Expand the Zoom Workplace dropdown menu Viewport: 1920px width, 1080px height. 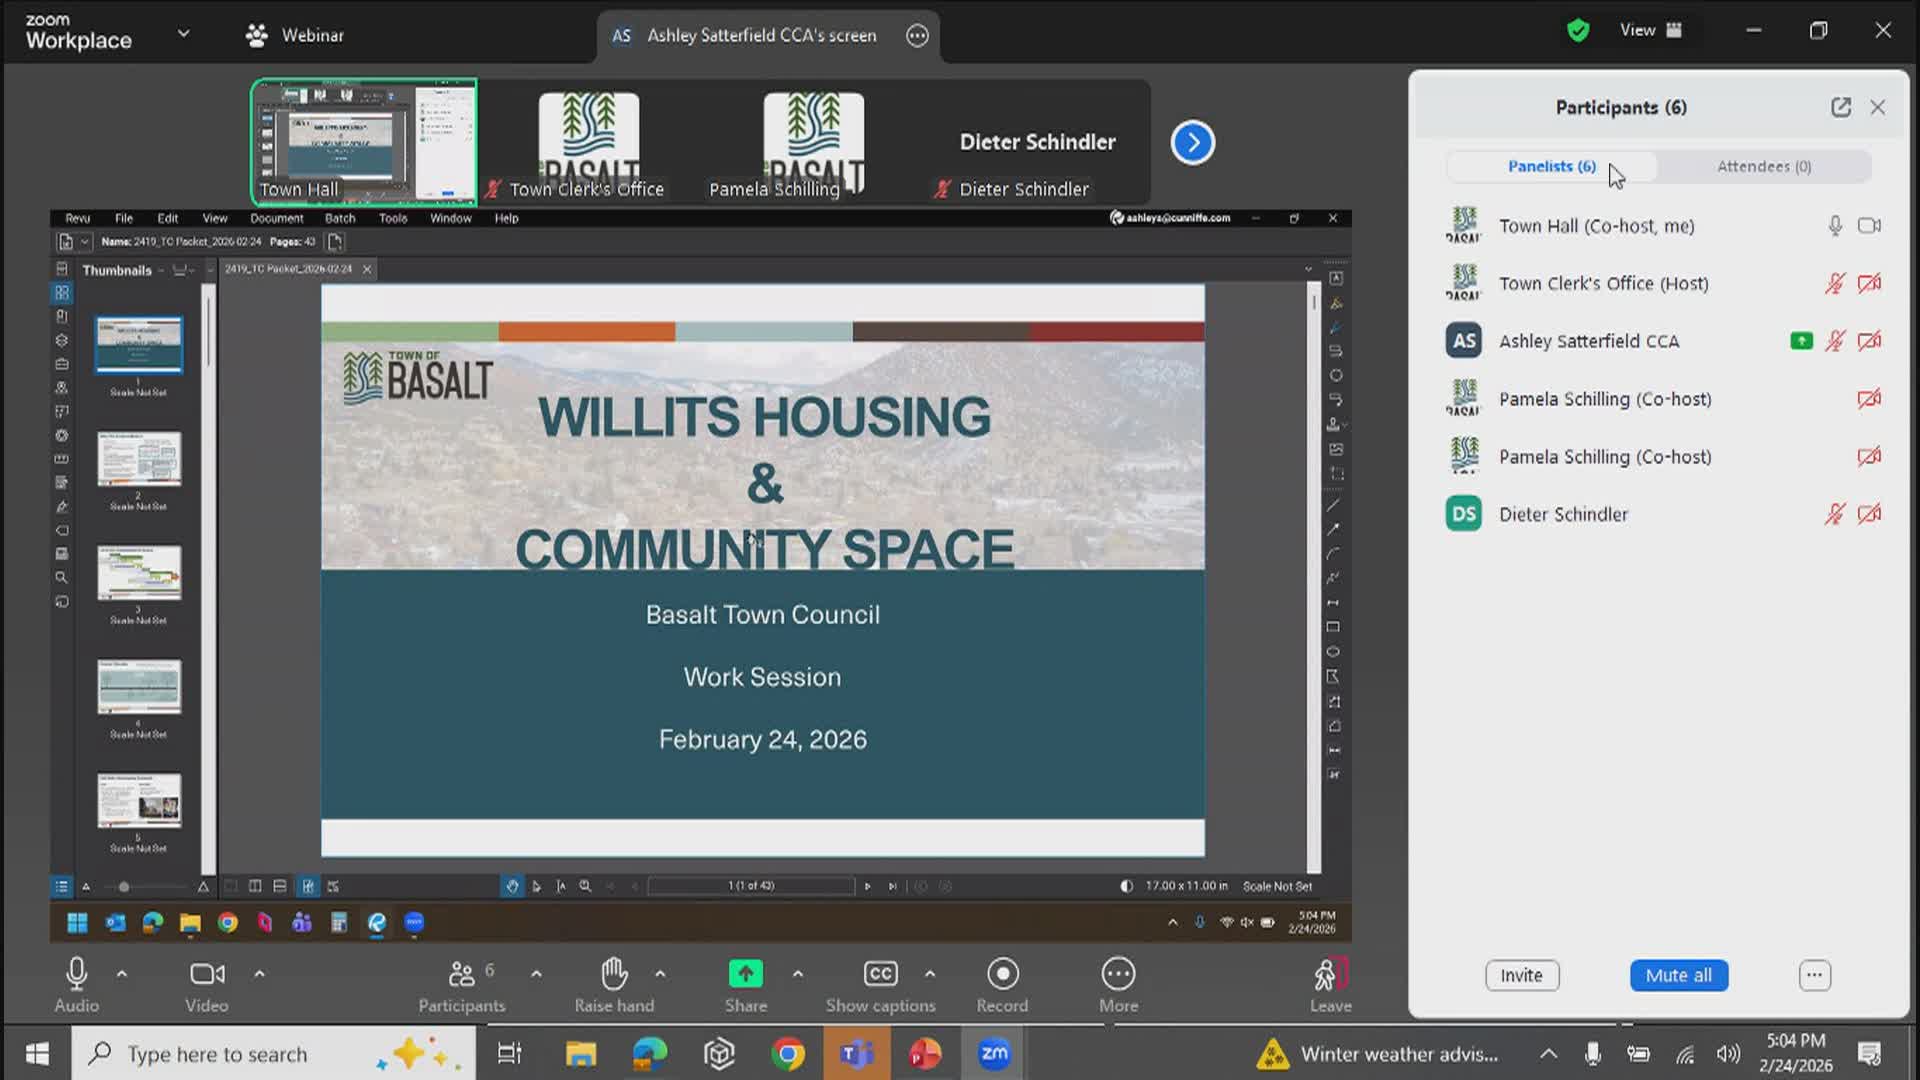pyautogui.click(x=183, y=32)
